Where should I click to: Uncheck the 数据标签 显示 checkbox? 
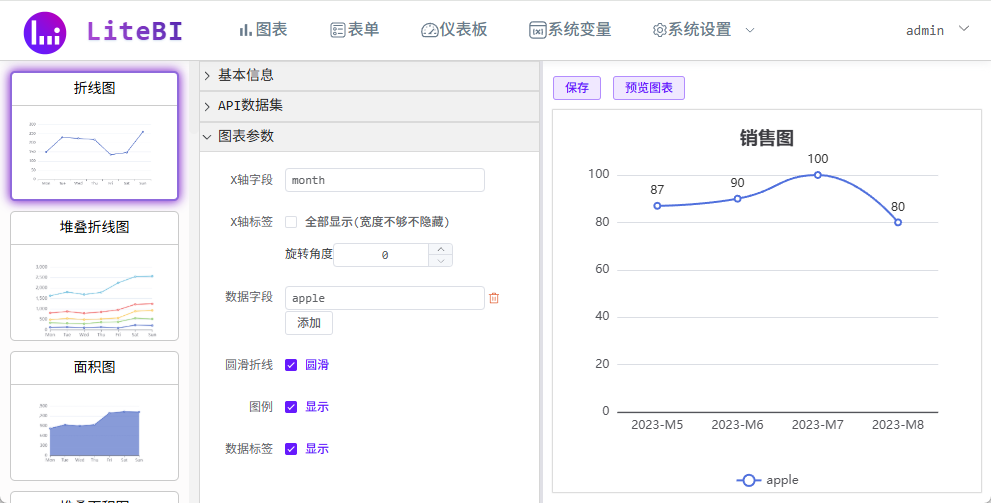click(x=291, y=449)
